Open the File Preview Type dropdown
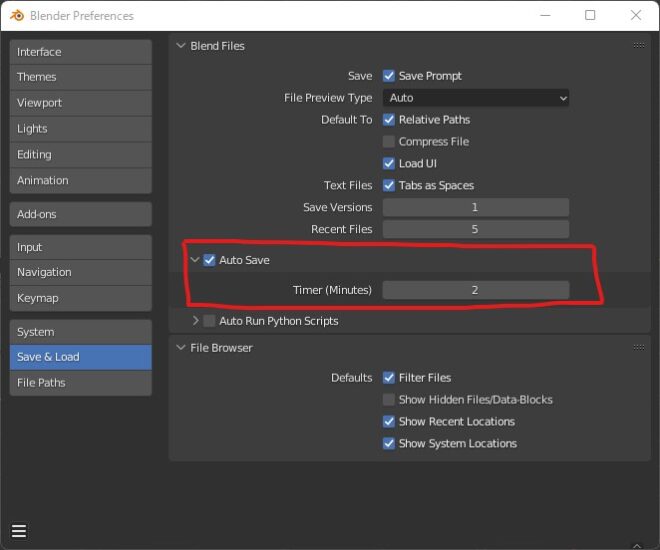Screen dimensions: 660x550 point(476,98)
